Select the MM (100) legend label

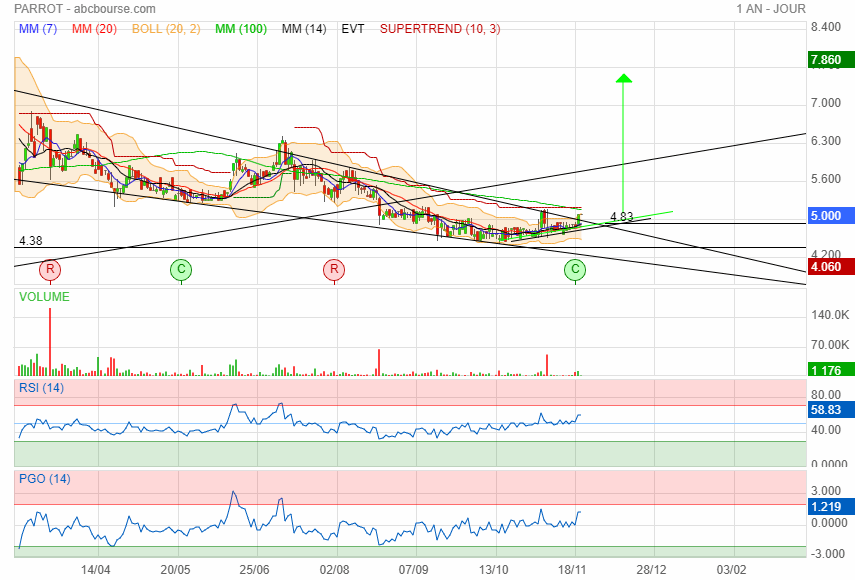(x=241, y=29)
